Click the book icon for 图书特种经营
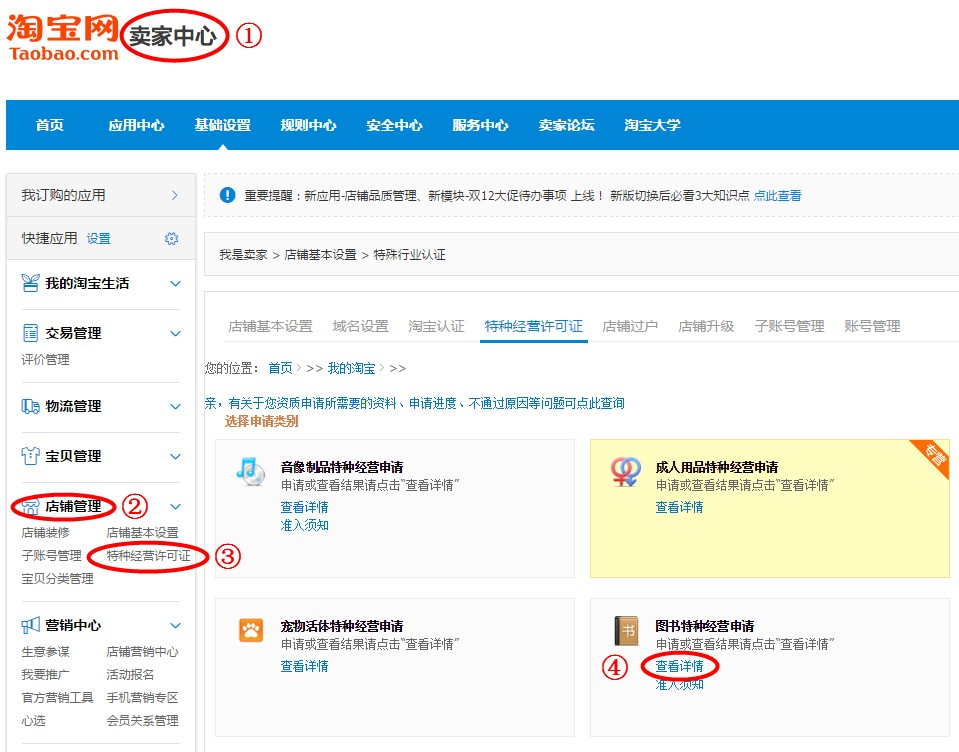 pyautogui.click(x=626, y=630)
